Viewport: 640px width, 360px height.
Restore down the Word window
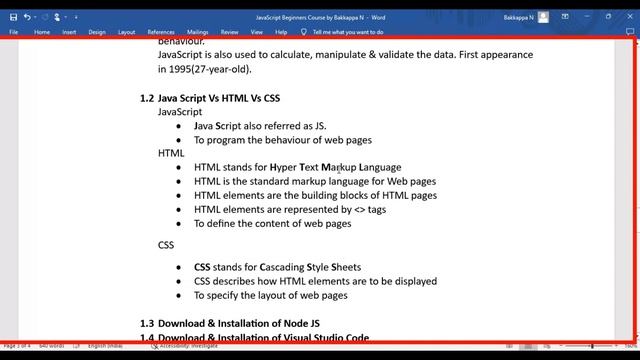608,17
